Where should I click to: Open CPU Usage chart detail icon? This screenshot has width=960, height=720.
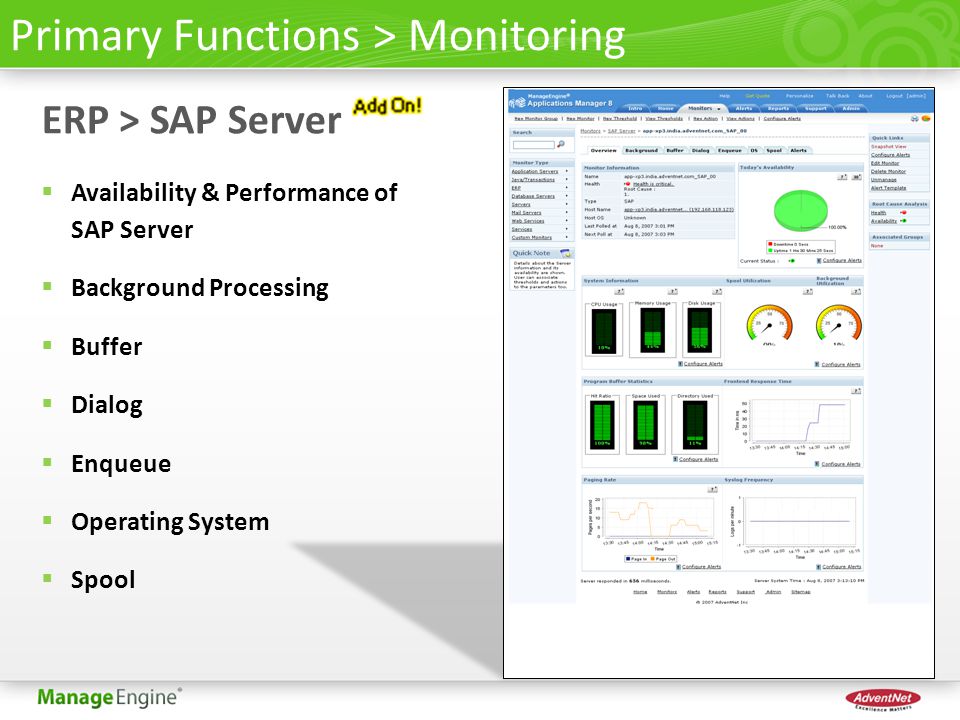(619, 291)
